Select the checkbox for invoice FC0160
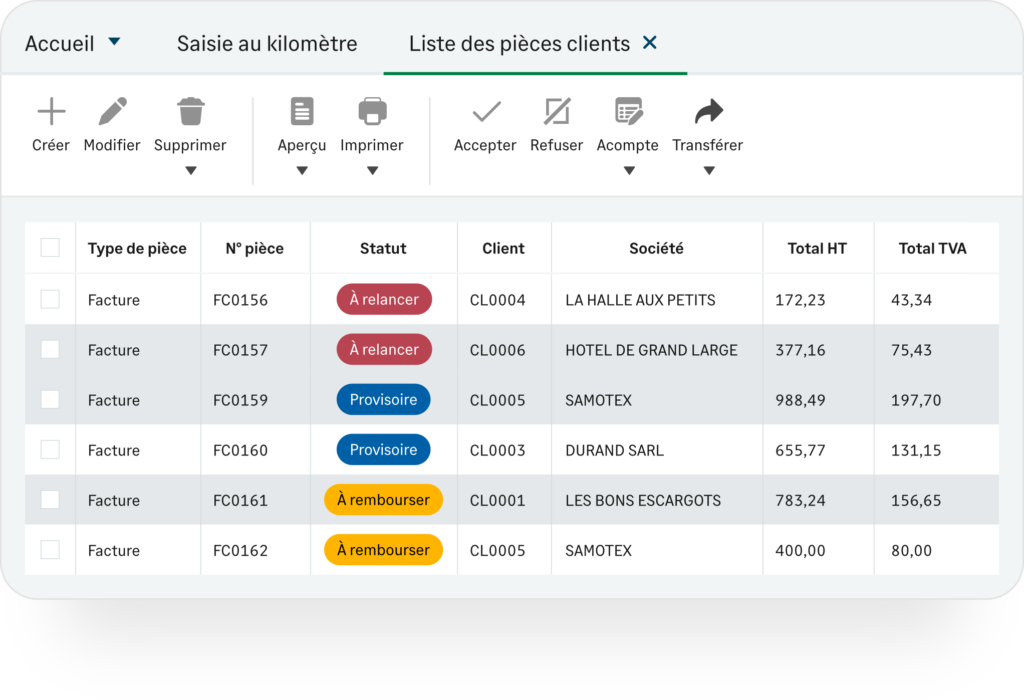Image resolution: width=1024 pixels, height=700 pixels. (x=50, y=450)
